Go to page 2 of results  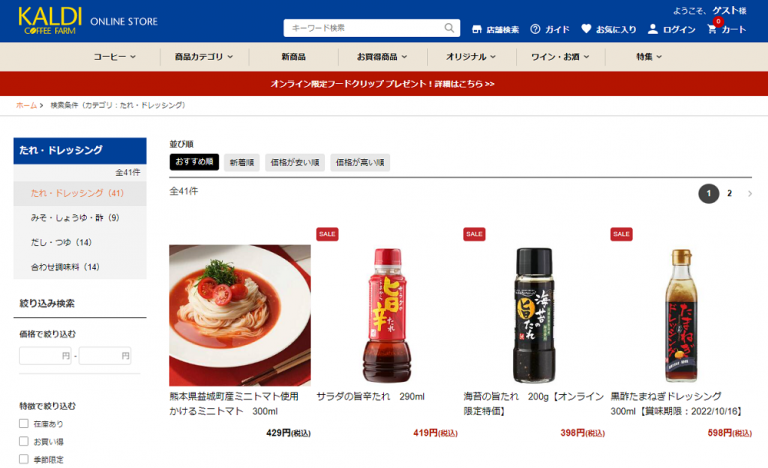(x=729, y=194)
